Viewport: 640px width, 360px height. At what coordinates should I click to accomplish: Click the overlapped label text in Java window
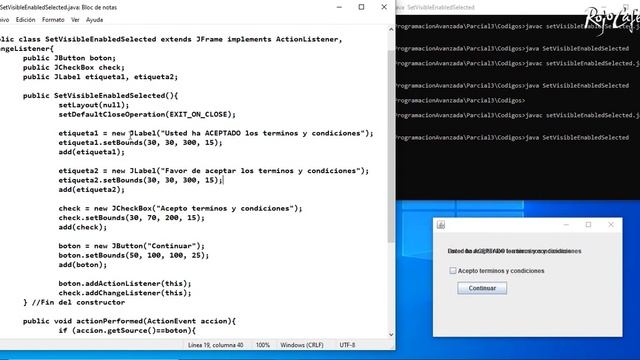pyautogui.click(x=514, y=251)
